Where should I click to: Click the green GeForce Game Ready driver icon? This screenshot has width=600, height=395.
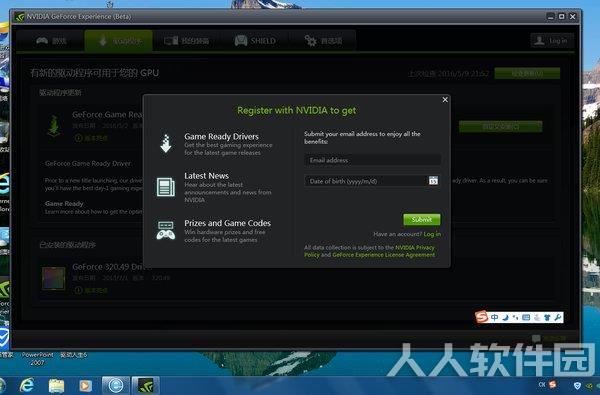[54, 126]
